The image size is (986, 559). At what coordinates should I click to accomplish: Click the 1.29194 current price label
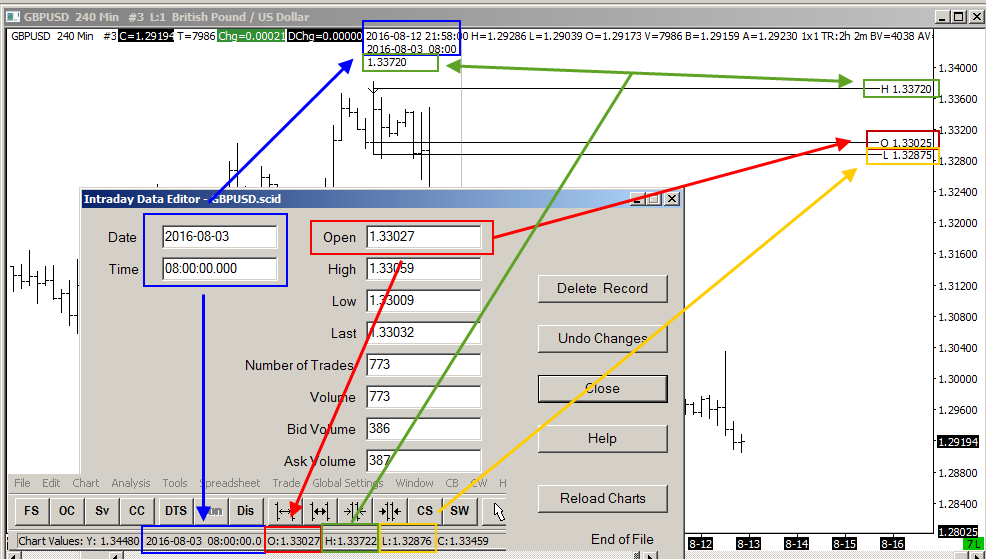(x=960, y=442)
